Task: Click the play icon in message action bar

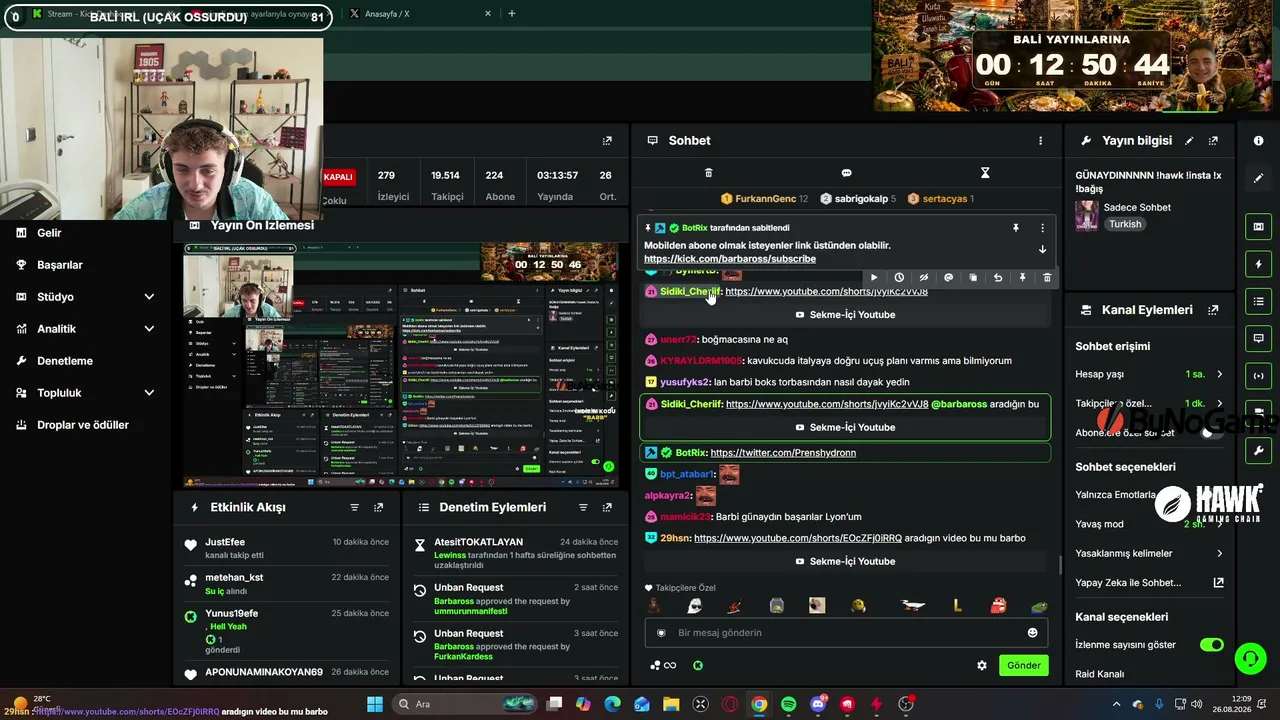Action: [874, 277]
